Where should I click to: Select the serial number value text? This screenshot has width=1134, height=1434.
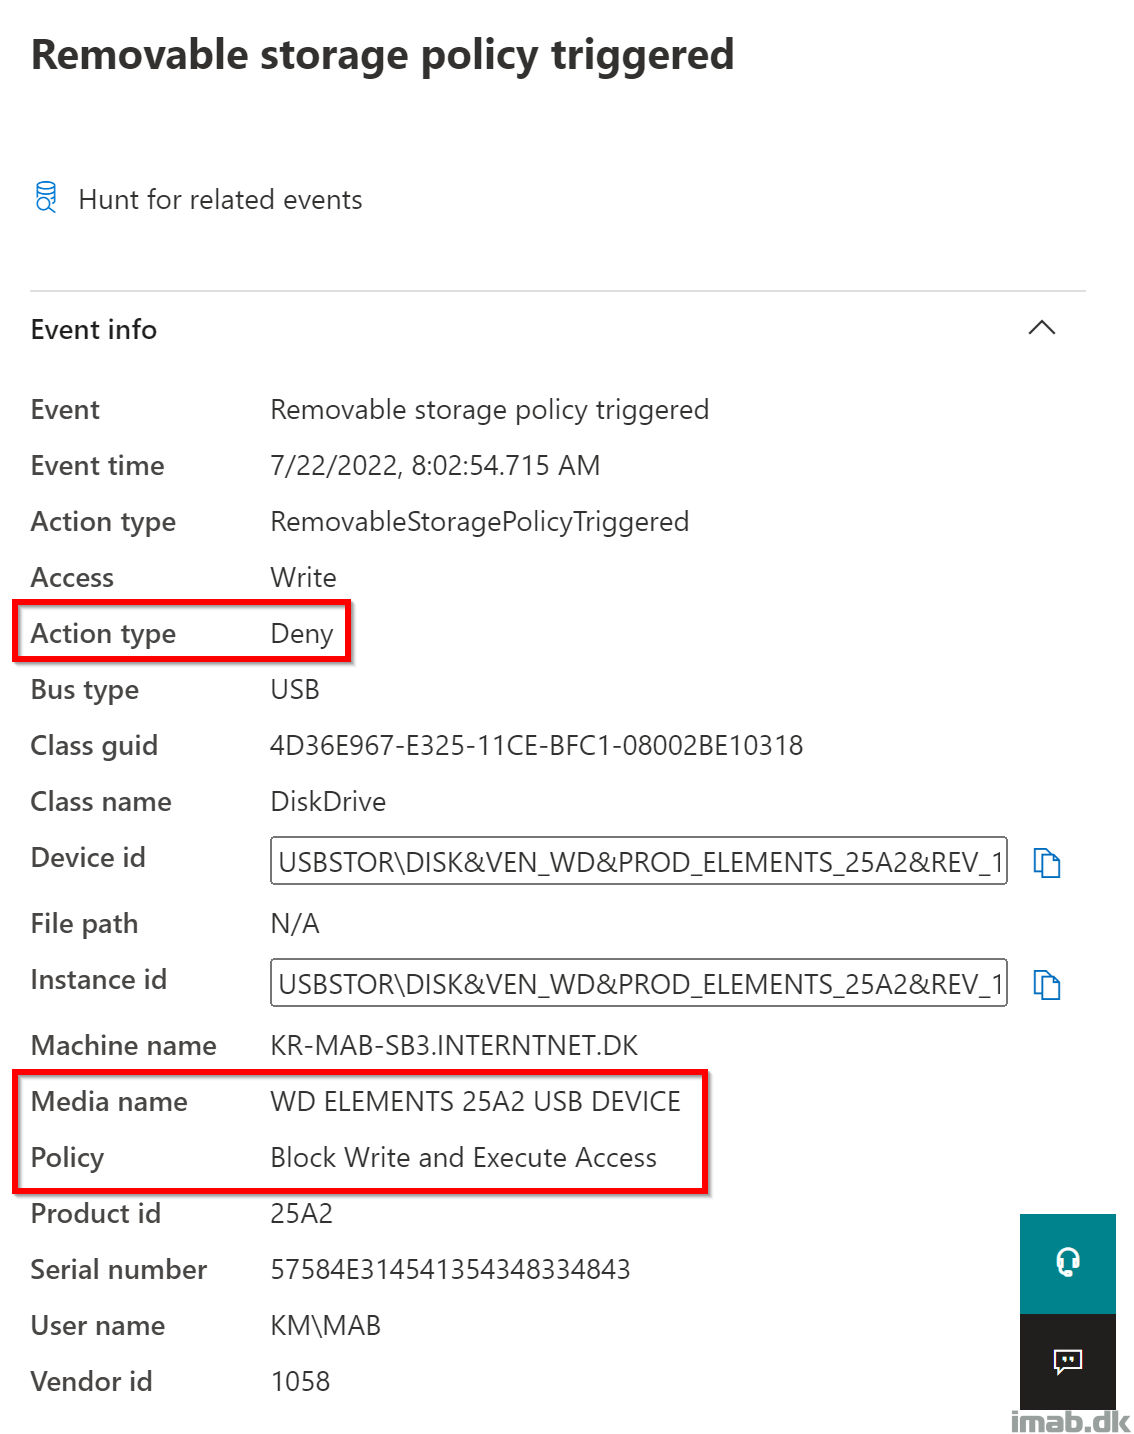[450, 1270]
